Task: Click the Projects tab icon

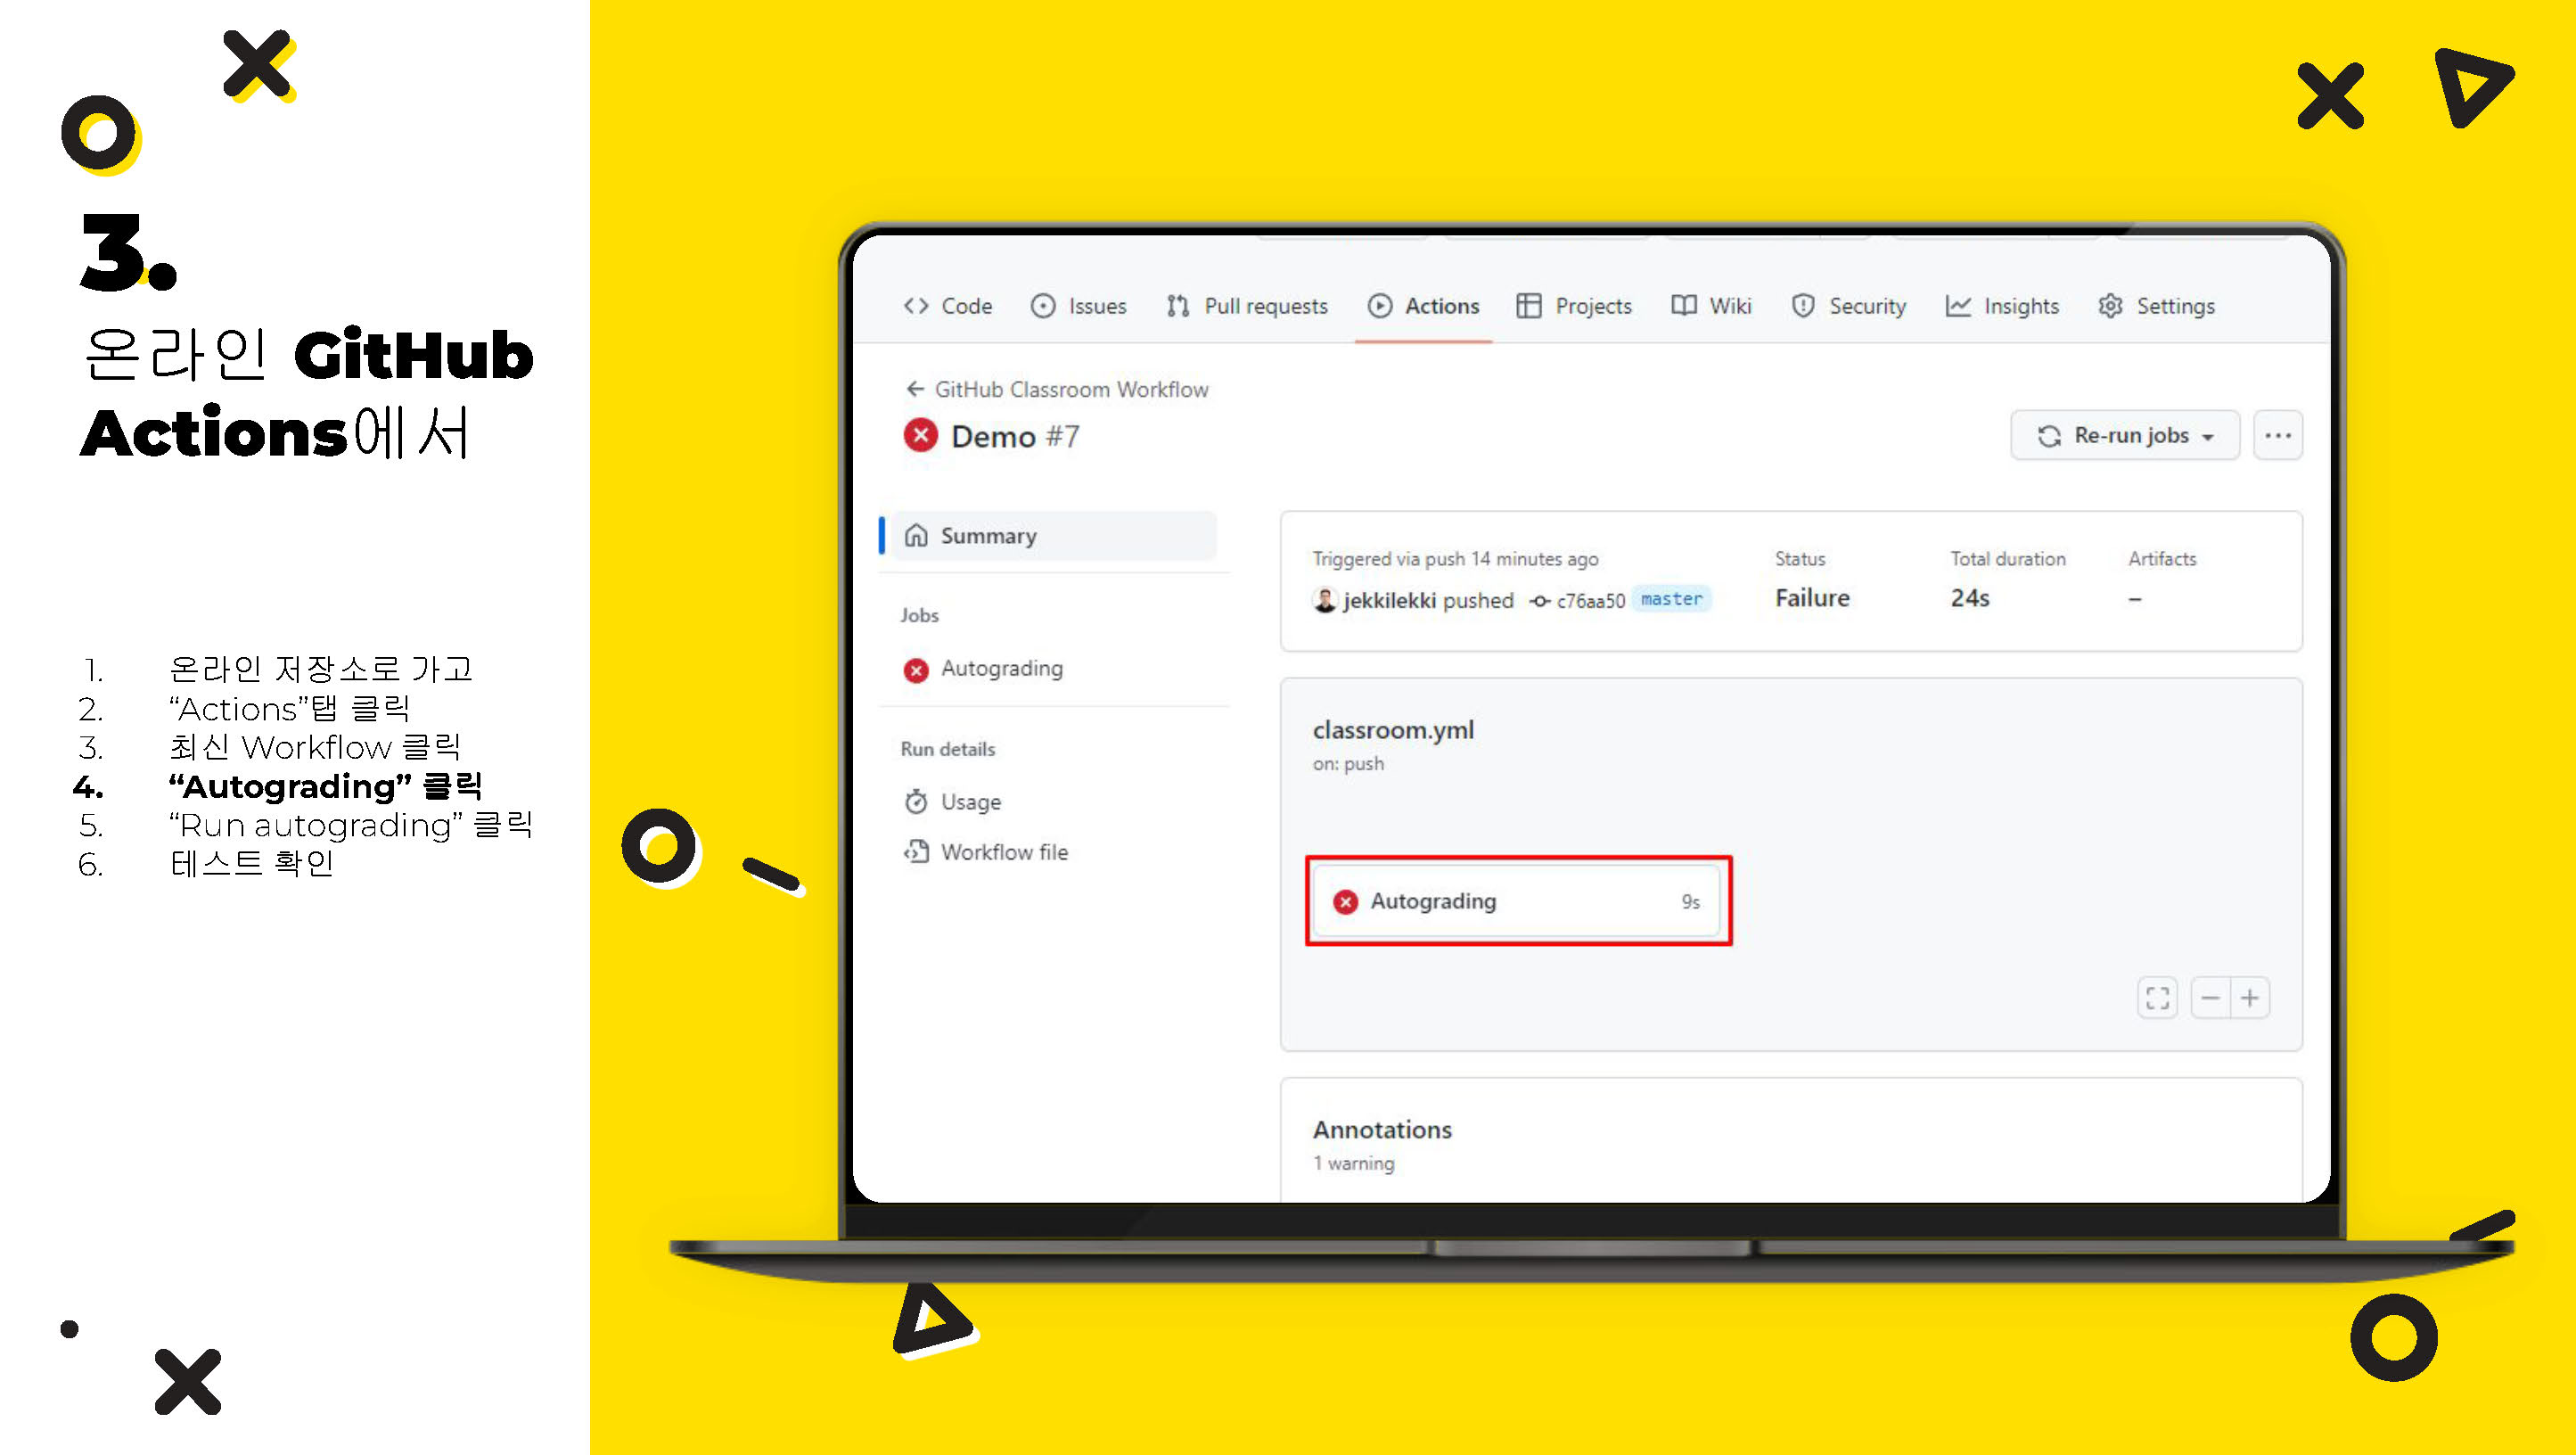Action: pos(1523,304)
